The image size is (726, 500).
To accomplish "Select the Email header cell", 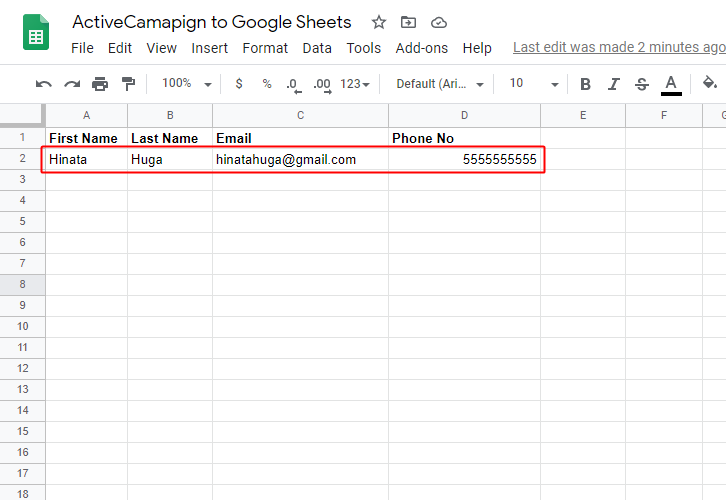I will click(x=300, y=138).
